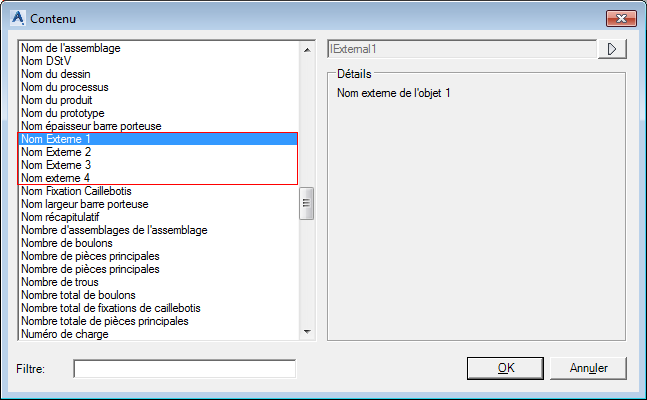Select 'Nom du dessin' entry

click(x=55, y=74)
